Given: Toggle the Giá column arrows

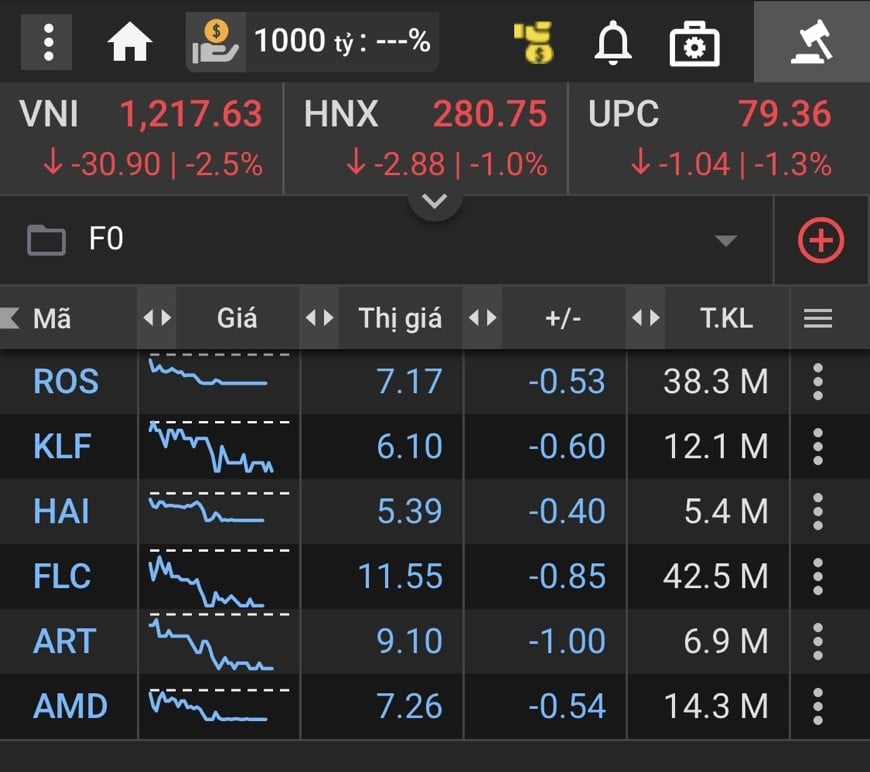Looking at the screenshot, I should [x=157, y=319].
